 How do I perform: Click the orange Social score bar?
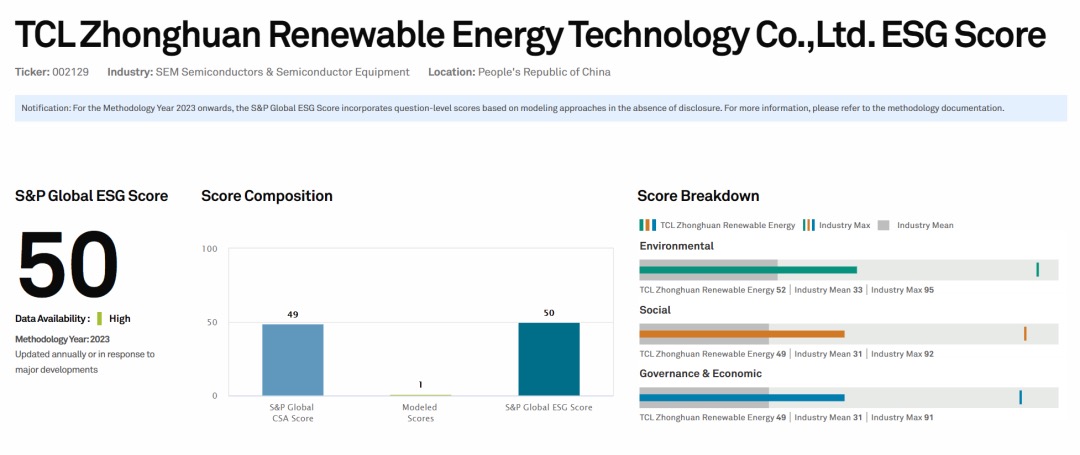point(741,334)
